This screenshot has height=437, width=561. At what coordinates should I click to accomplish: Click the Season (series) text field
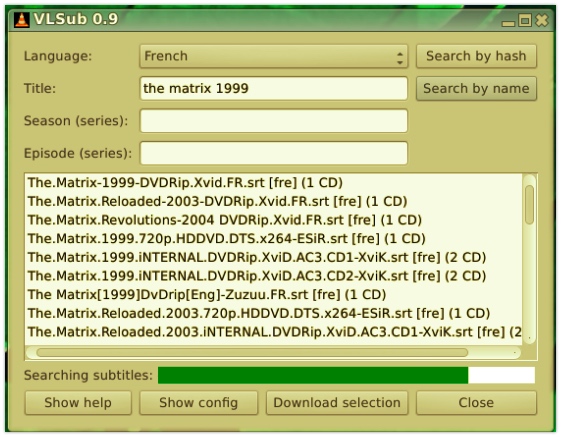273,121
